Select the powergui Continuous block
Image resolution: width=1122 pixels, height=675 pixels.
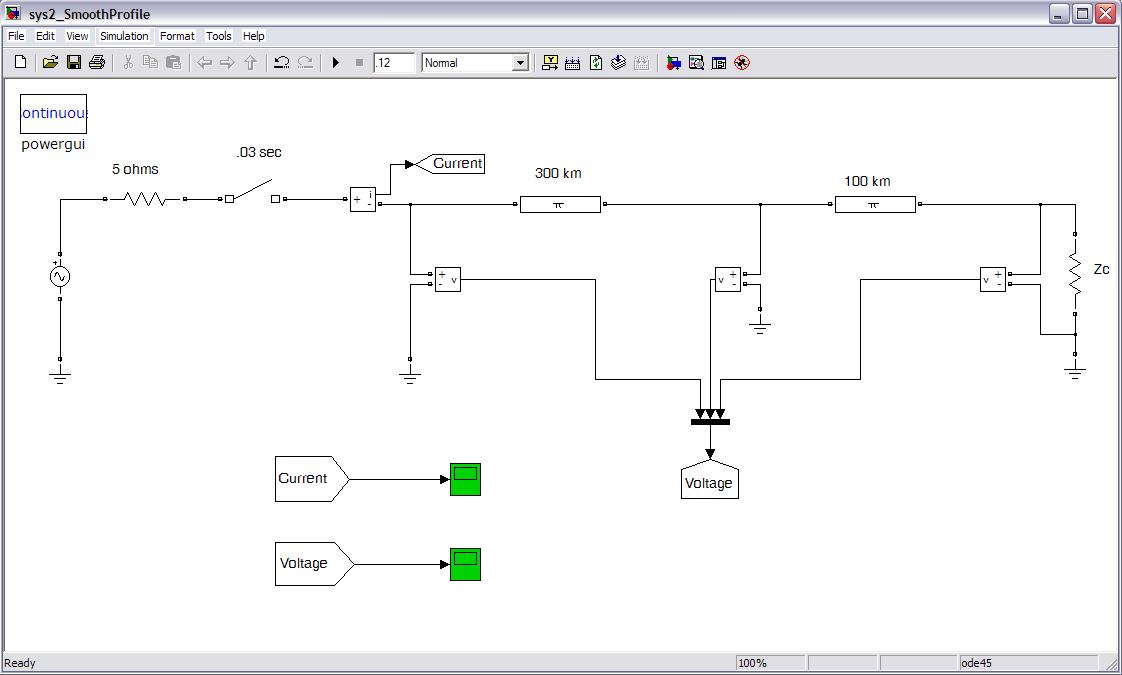coord(54,114)
